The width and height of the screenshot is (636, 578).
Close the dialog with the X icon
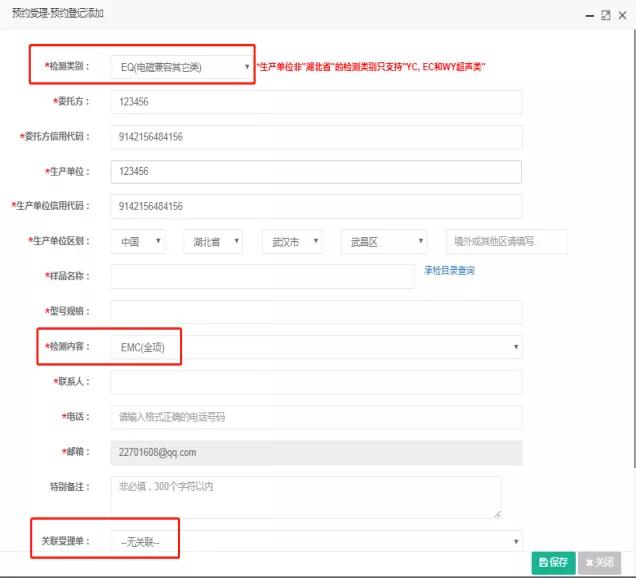pyautogui.click(x=622, y=15)
